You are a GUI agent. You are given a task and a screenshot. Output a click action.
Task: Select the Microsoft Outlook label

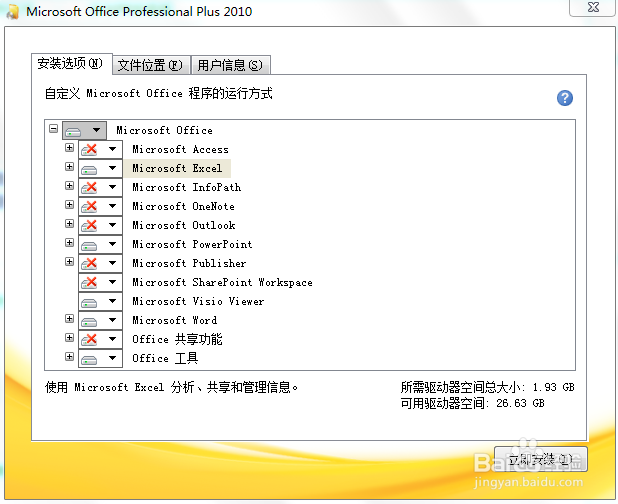click(x=184, y=225)
